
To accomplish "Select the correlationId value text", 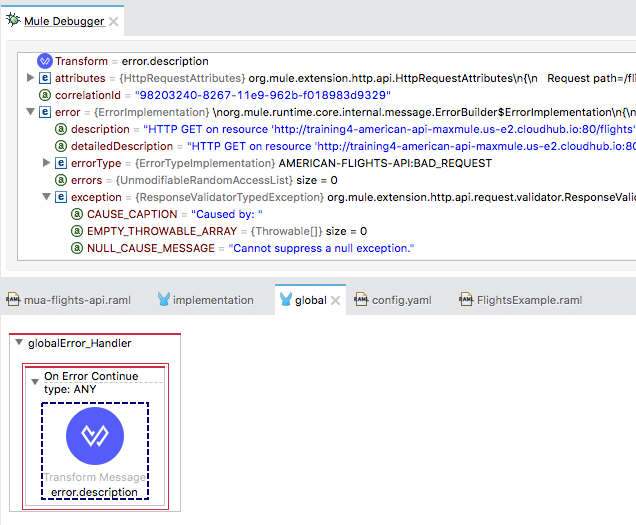I will pyautogui.click(x=263, y=95).
